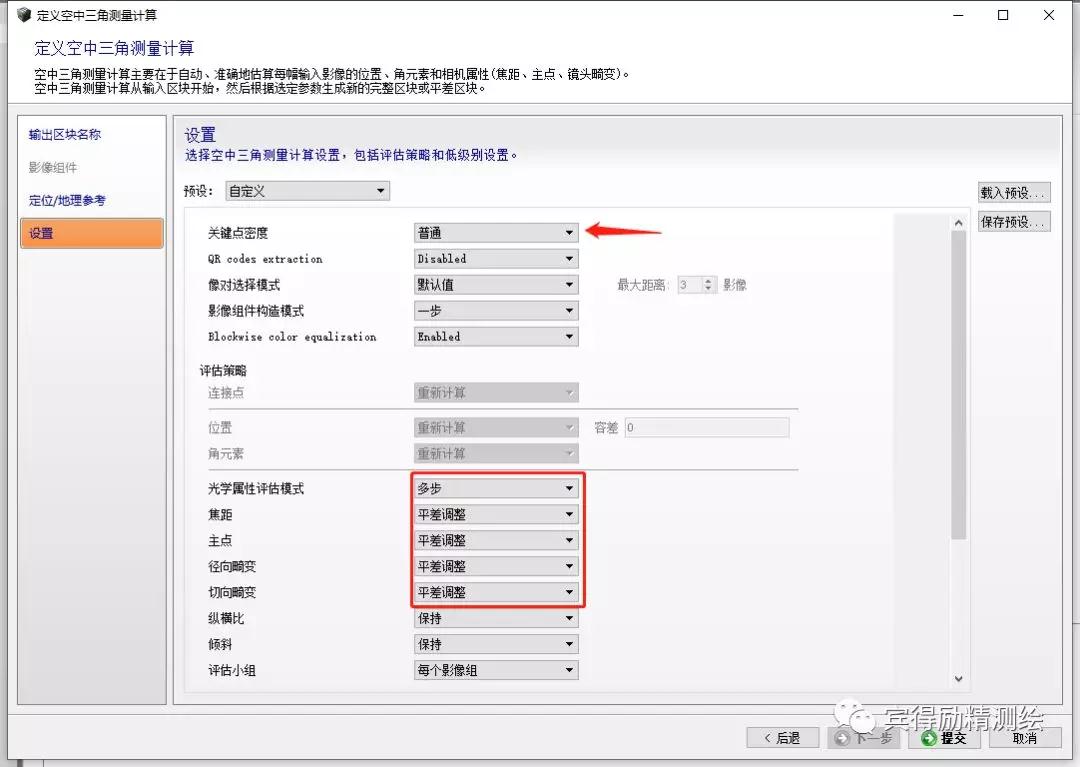This screenshot has height=767, width=1080.
Task: Open the QR codes extraction dropdown
Action: click(496, 259)
